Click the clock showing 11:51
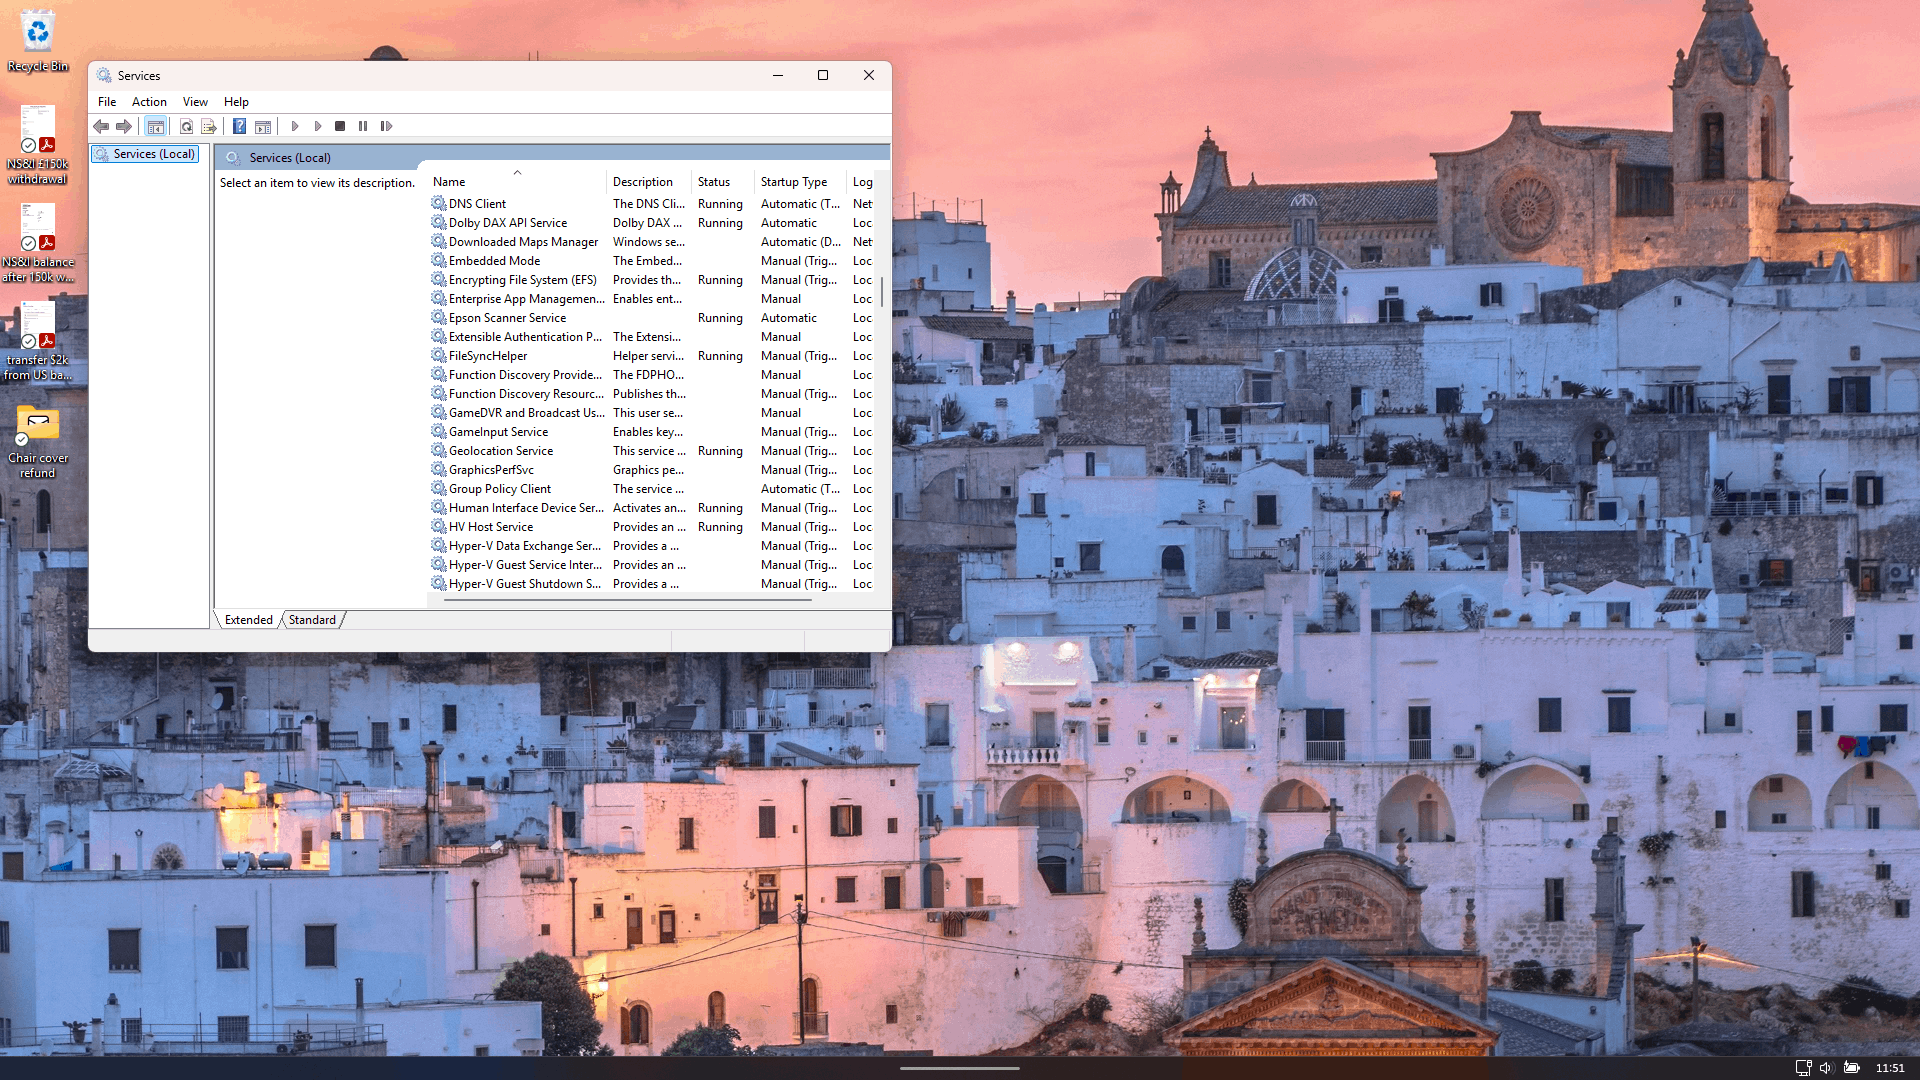 coord(1889,1068)
